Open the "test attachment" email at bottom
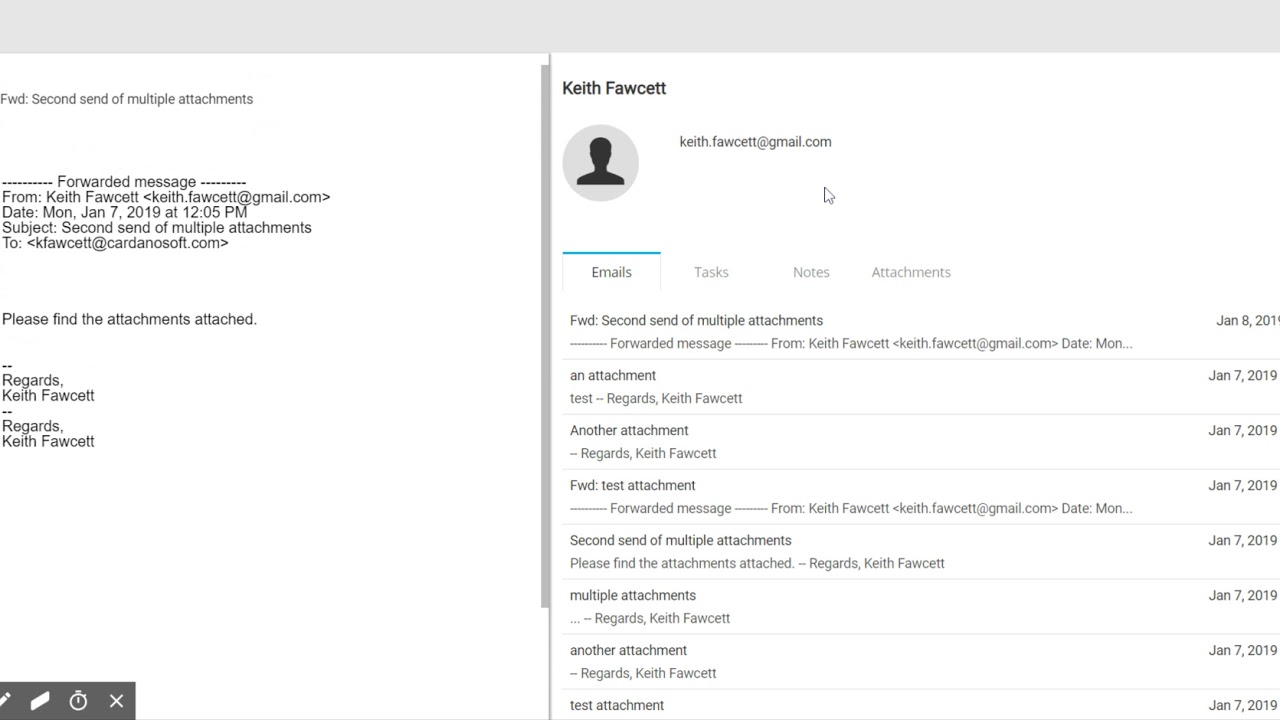The image size is (1280, 720). pos(617,705)
